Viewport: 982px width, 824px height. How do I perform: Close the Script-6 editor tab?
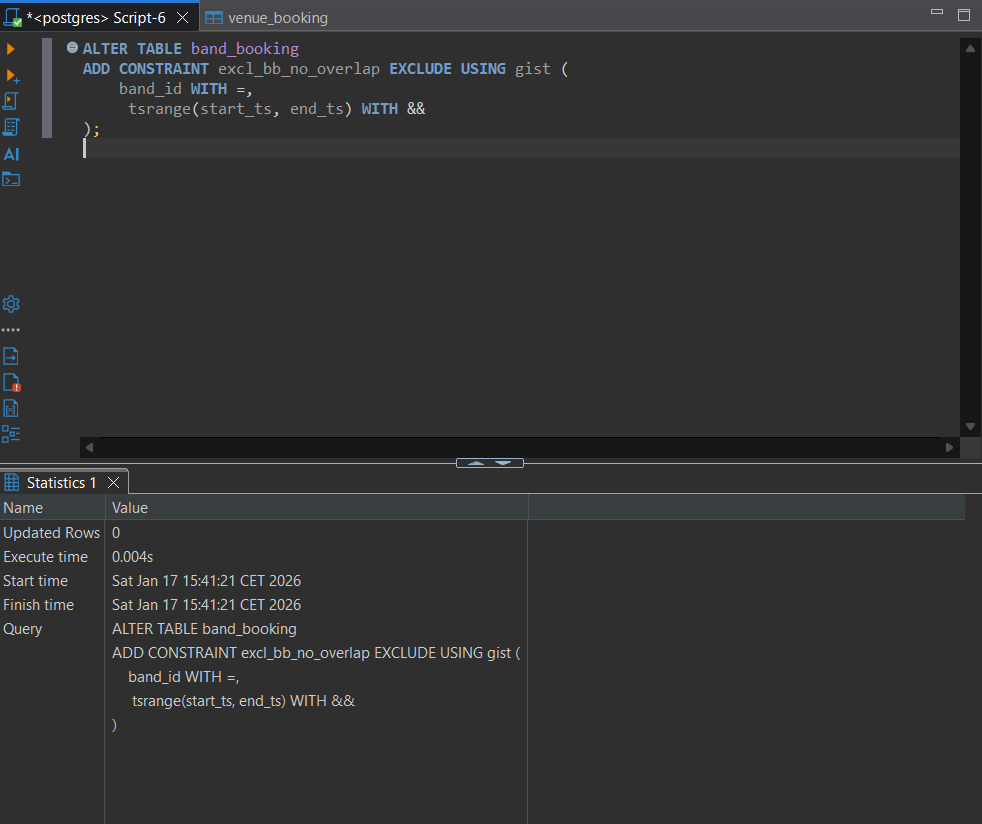point(183,18)
